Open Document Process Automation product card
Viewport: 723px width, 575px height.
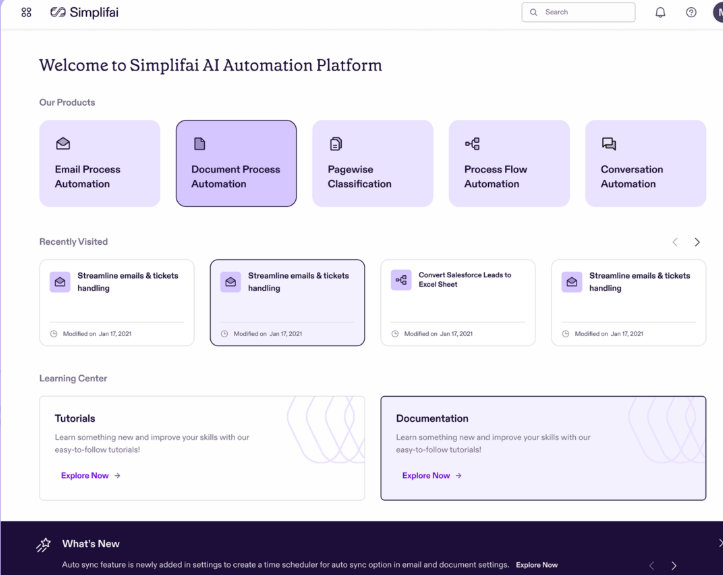[x=236, y=163]
